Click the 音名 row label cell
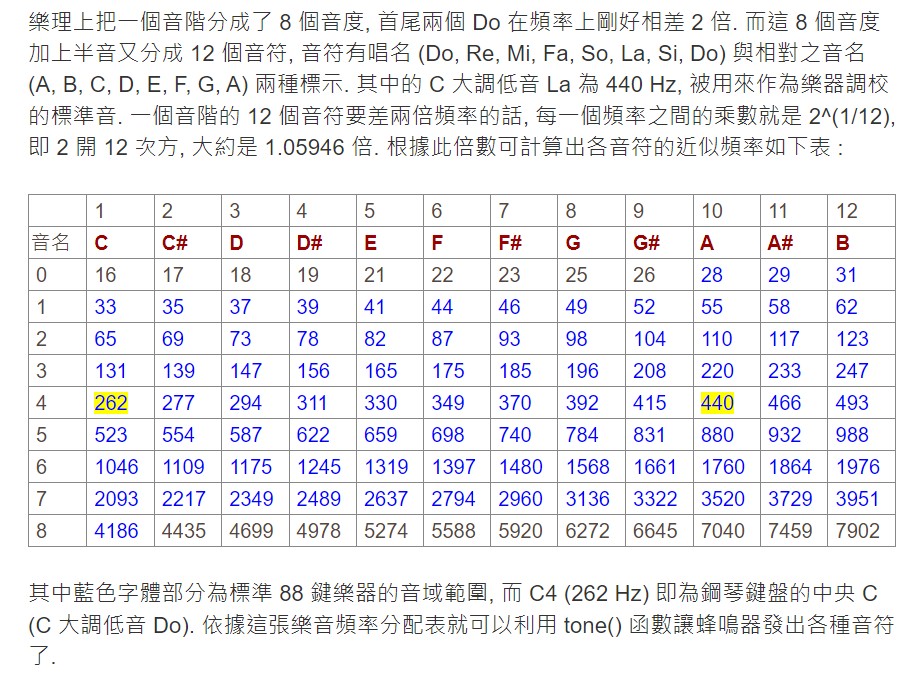This screenshot has width=923, height=682. point(52,243)
